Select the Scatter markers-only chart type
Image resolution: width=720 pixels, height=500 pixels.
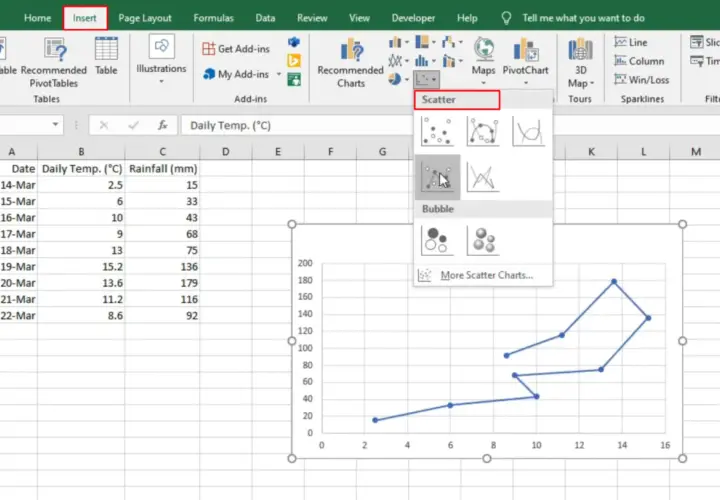(437, 131)
